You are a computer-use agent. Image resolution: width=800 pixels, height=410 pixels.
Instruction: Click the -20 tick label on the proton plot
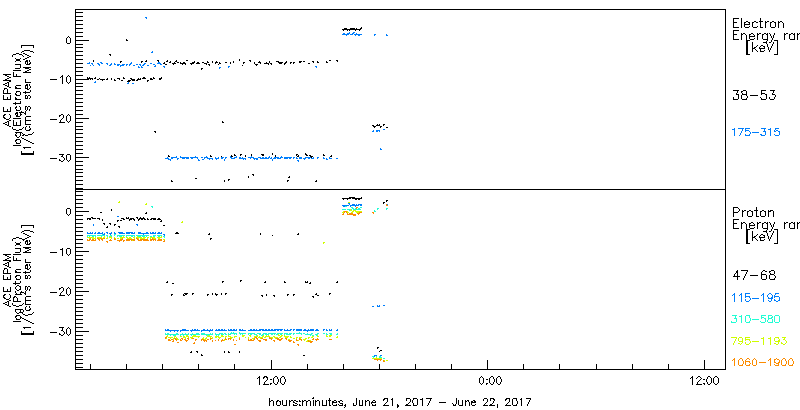point(60,291)
